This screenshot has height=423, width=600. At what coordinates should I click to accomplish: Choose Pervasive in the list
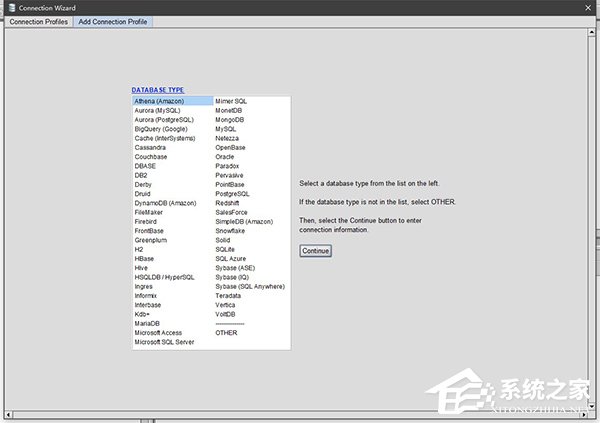pyautogui.click(x=229, y=175)
